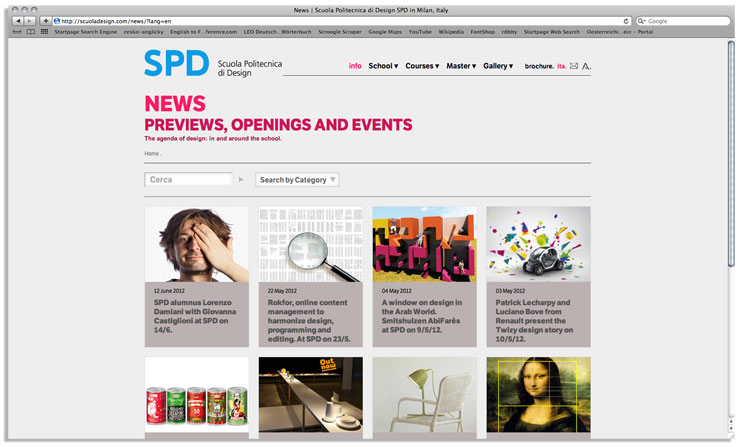The width and height of the screenshot is (740, 447).
Task: Switch language with the ita. link
Action: (x=561, y=66)
